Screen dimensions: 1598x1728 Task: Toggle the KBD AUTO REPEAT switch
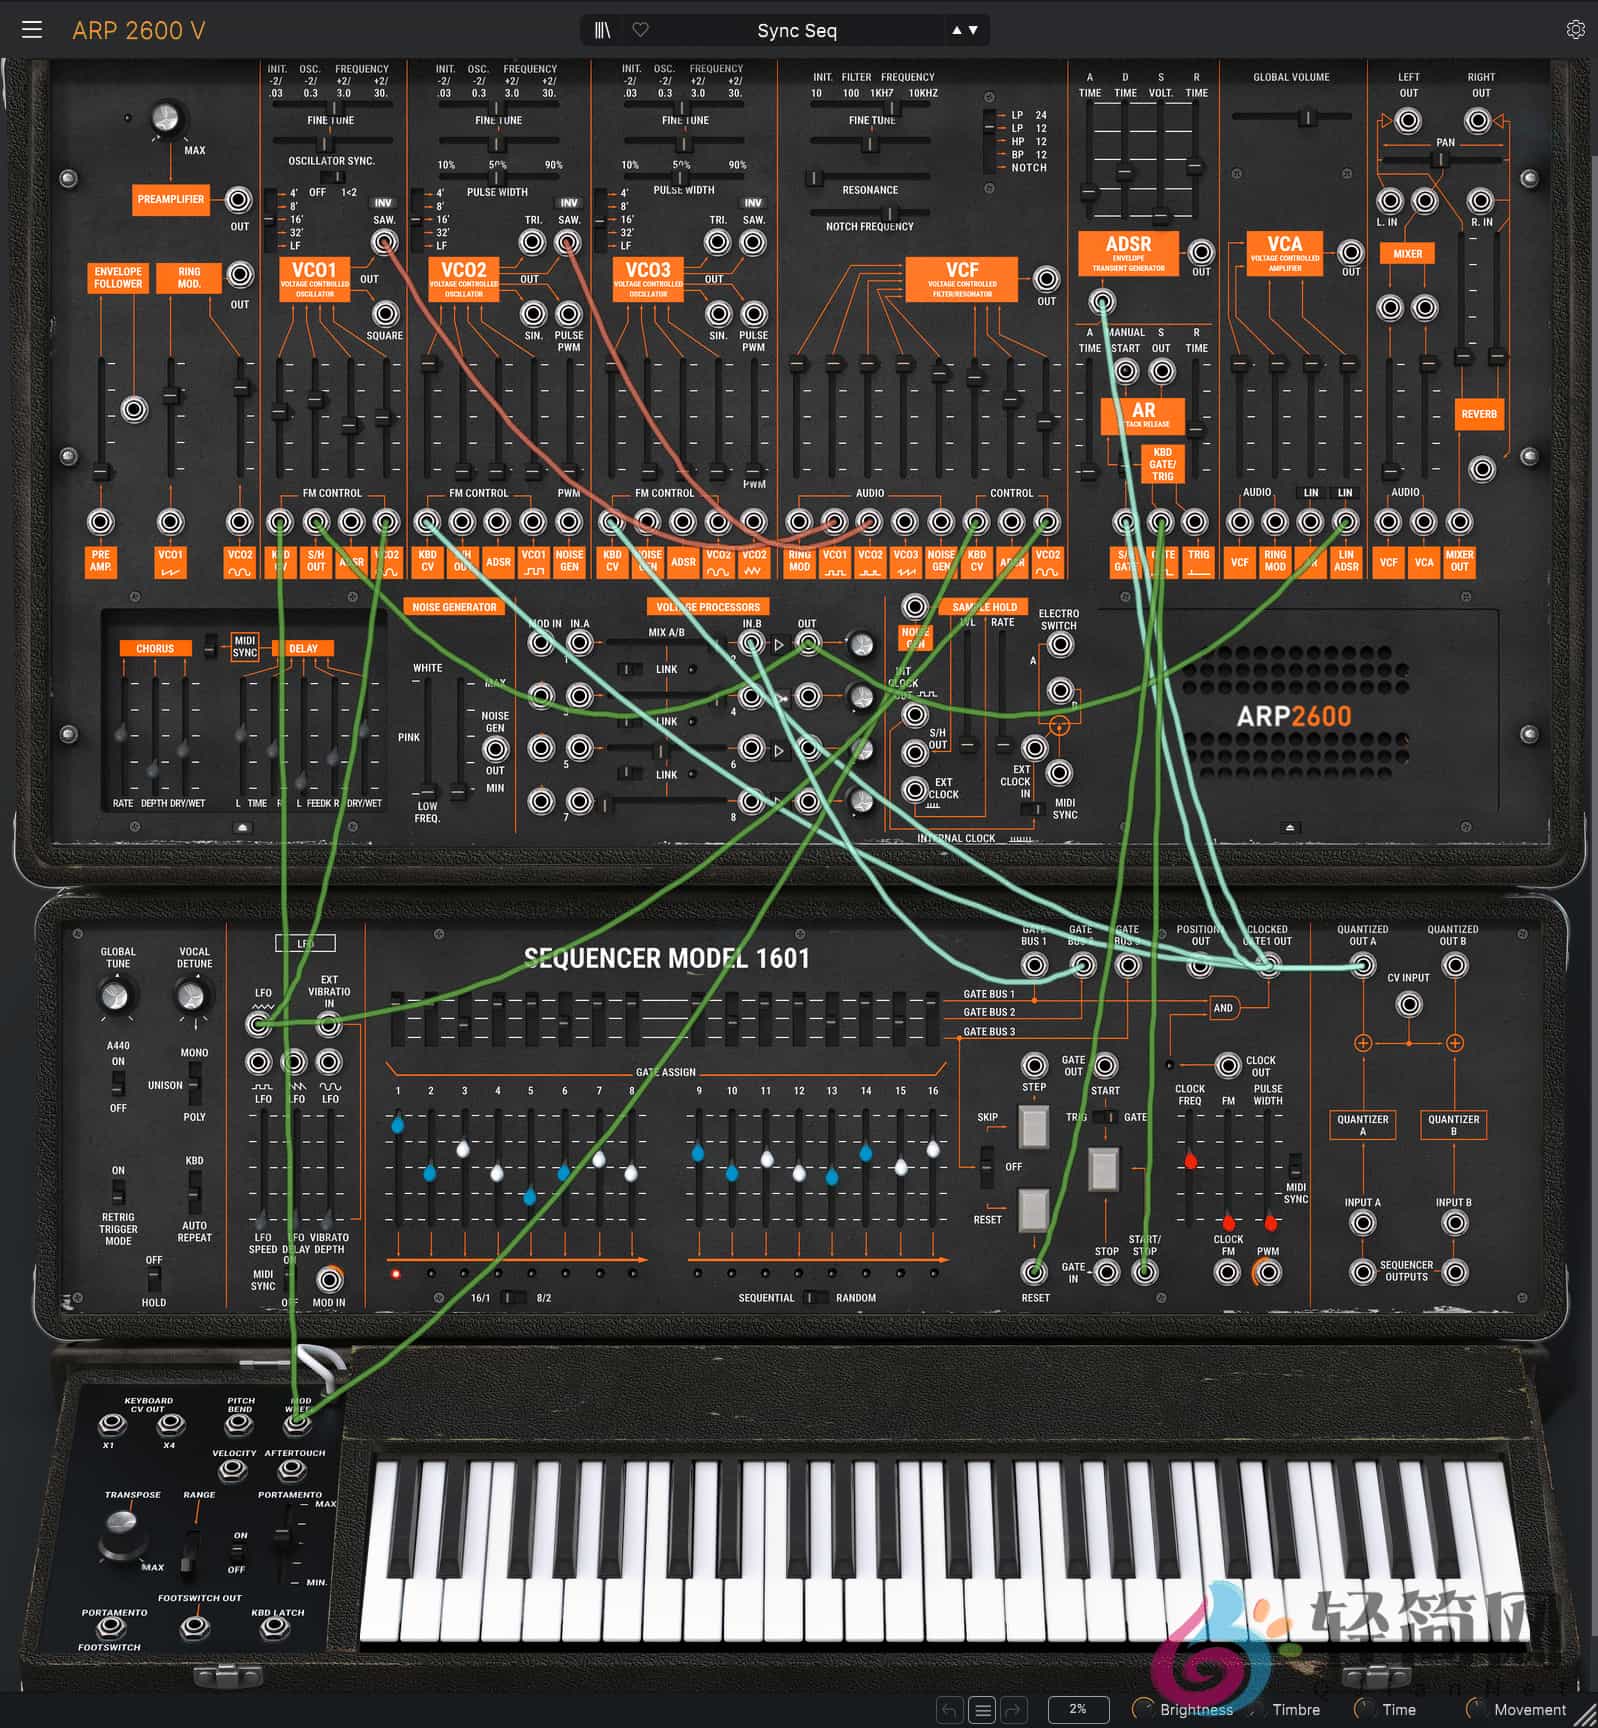(x=194, y=1192)
